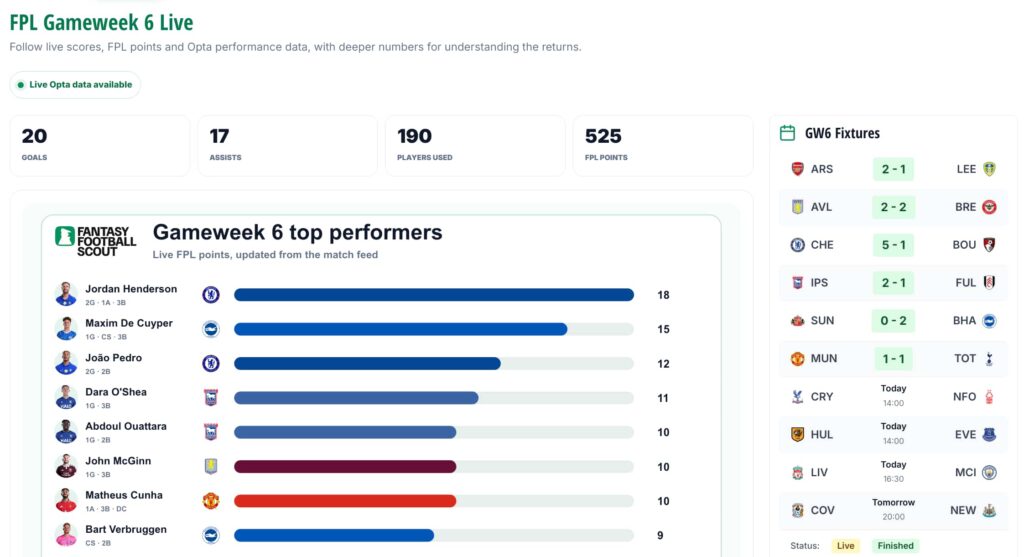Image resolution: width=1024 pixels, height=557 pixels.
Task: Click the Aston Villa crest in fixtures
Action: (x=797, y=207)
